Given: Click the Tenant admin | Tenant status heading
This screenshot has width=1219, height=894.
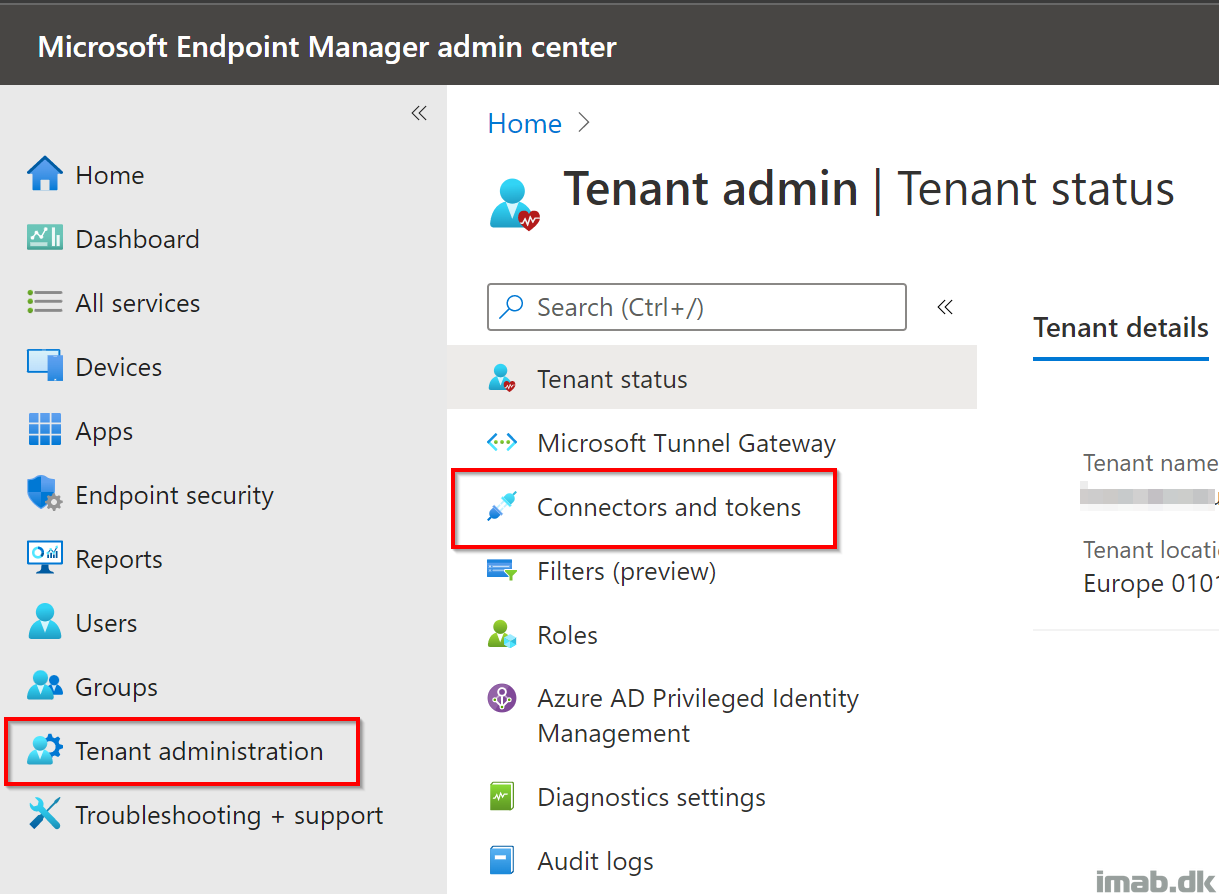Looking at the screenshot, I should (869, 189).
